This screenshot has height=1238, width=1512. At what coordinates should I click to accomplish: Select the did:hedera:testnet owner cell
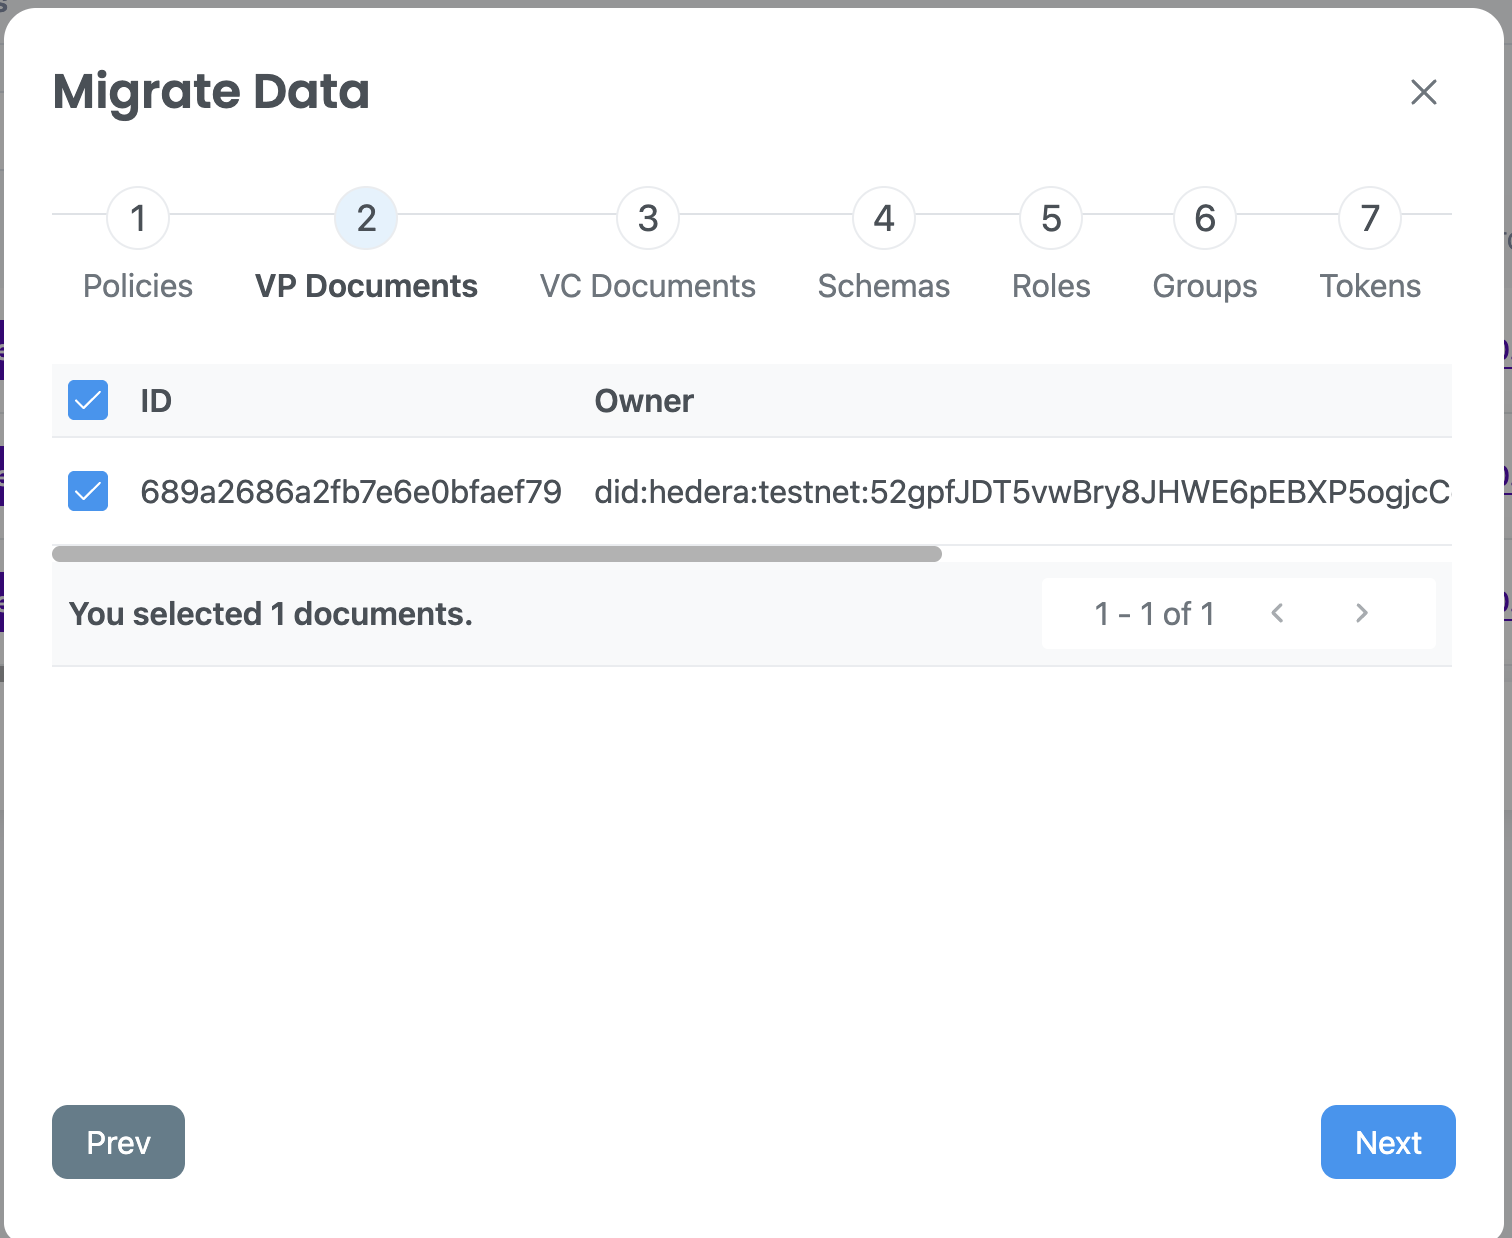(1021, 491)
